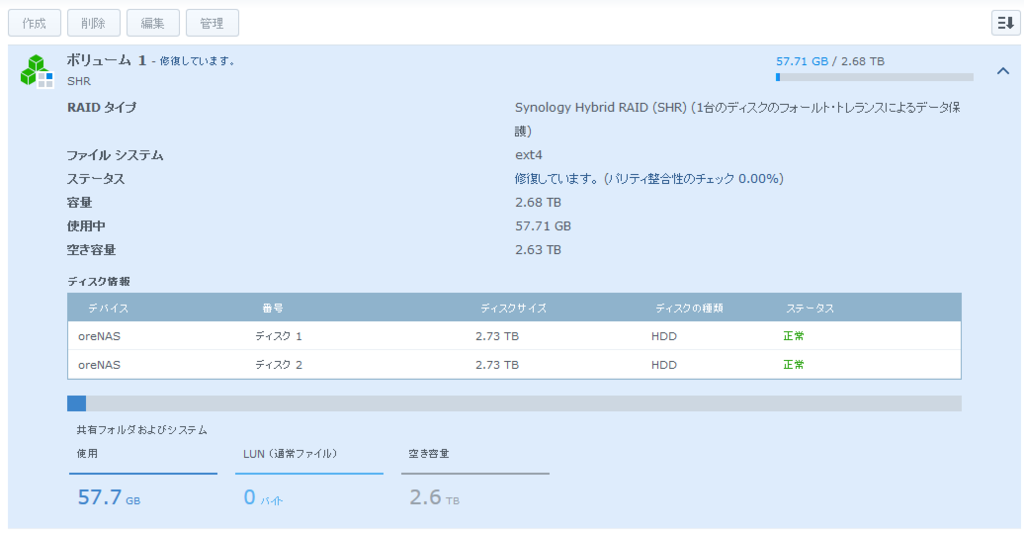This screenshot has height=533, width=1024.
Task: Click the 空き容量 2.6 TB legend item
Action: point(475,477)
